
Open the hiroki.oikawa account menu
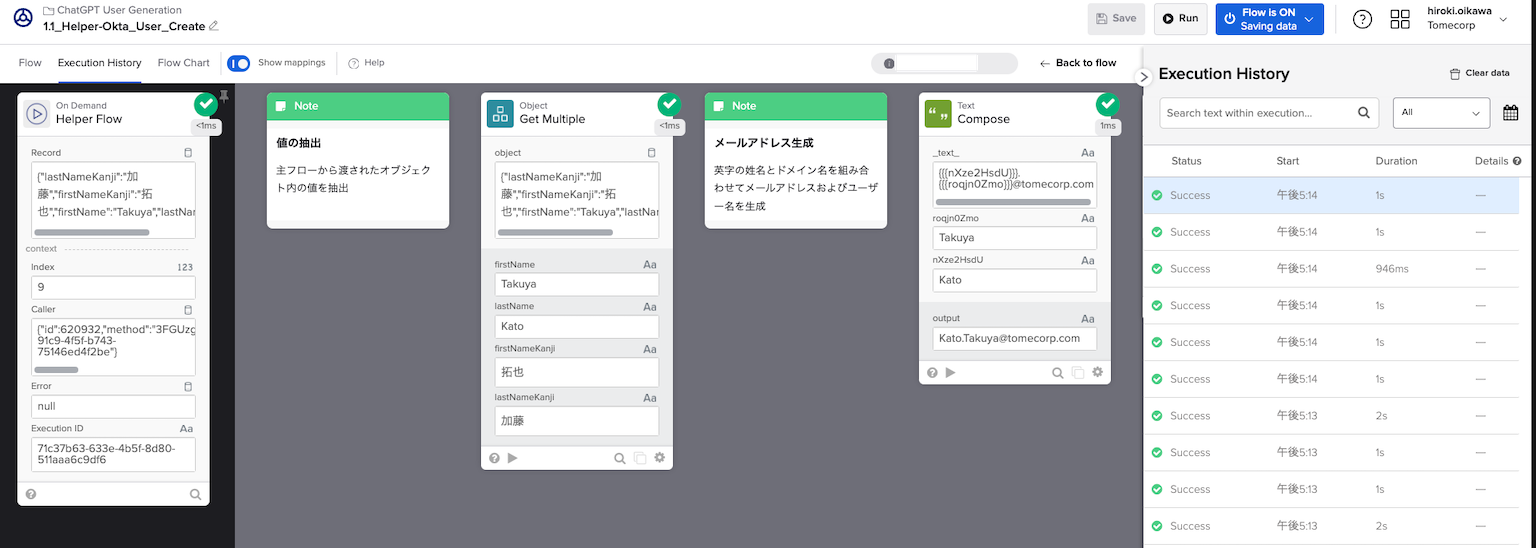click(x=1468, y=19)
